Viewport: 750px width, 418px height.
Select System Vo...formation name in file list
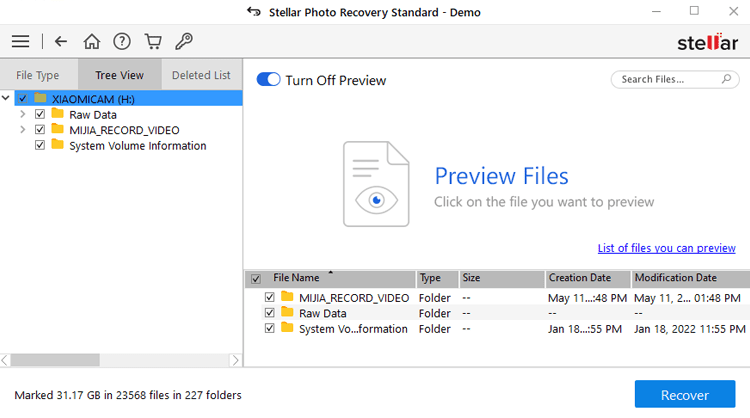353,329
